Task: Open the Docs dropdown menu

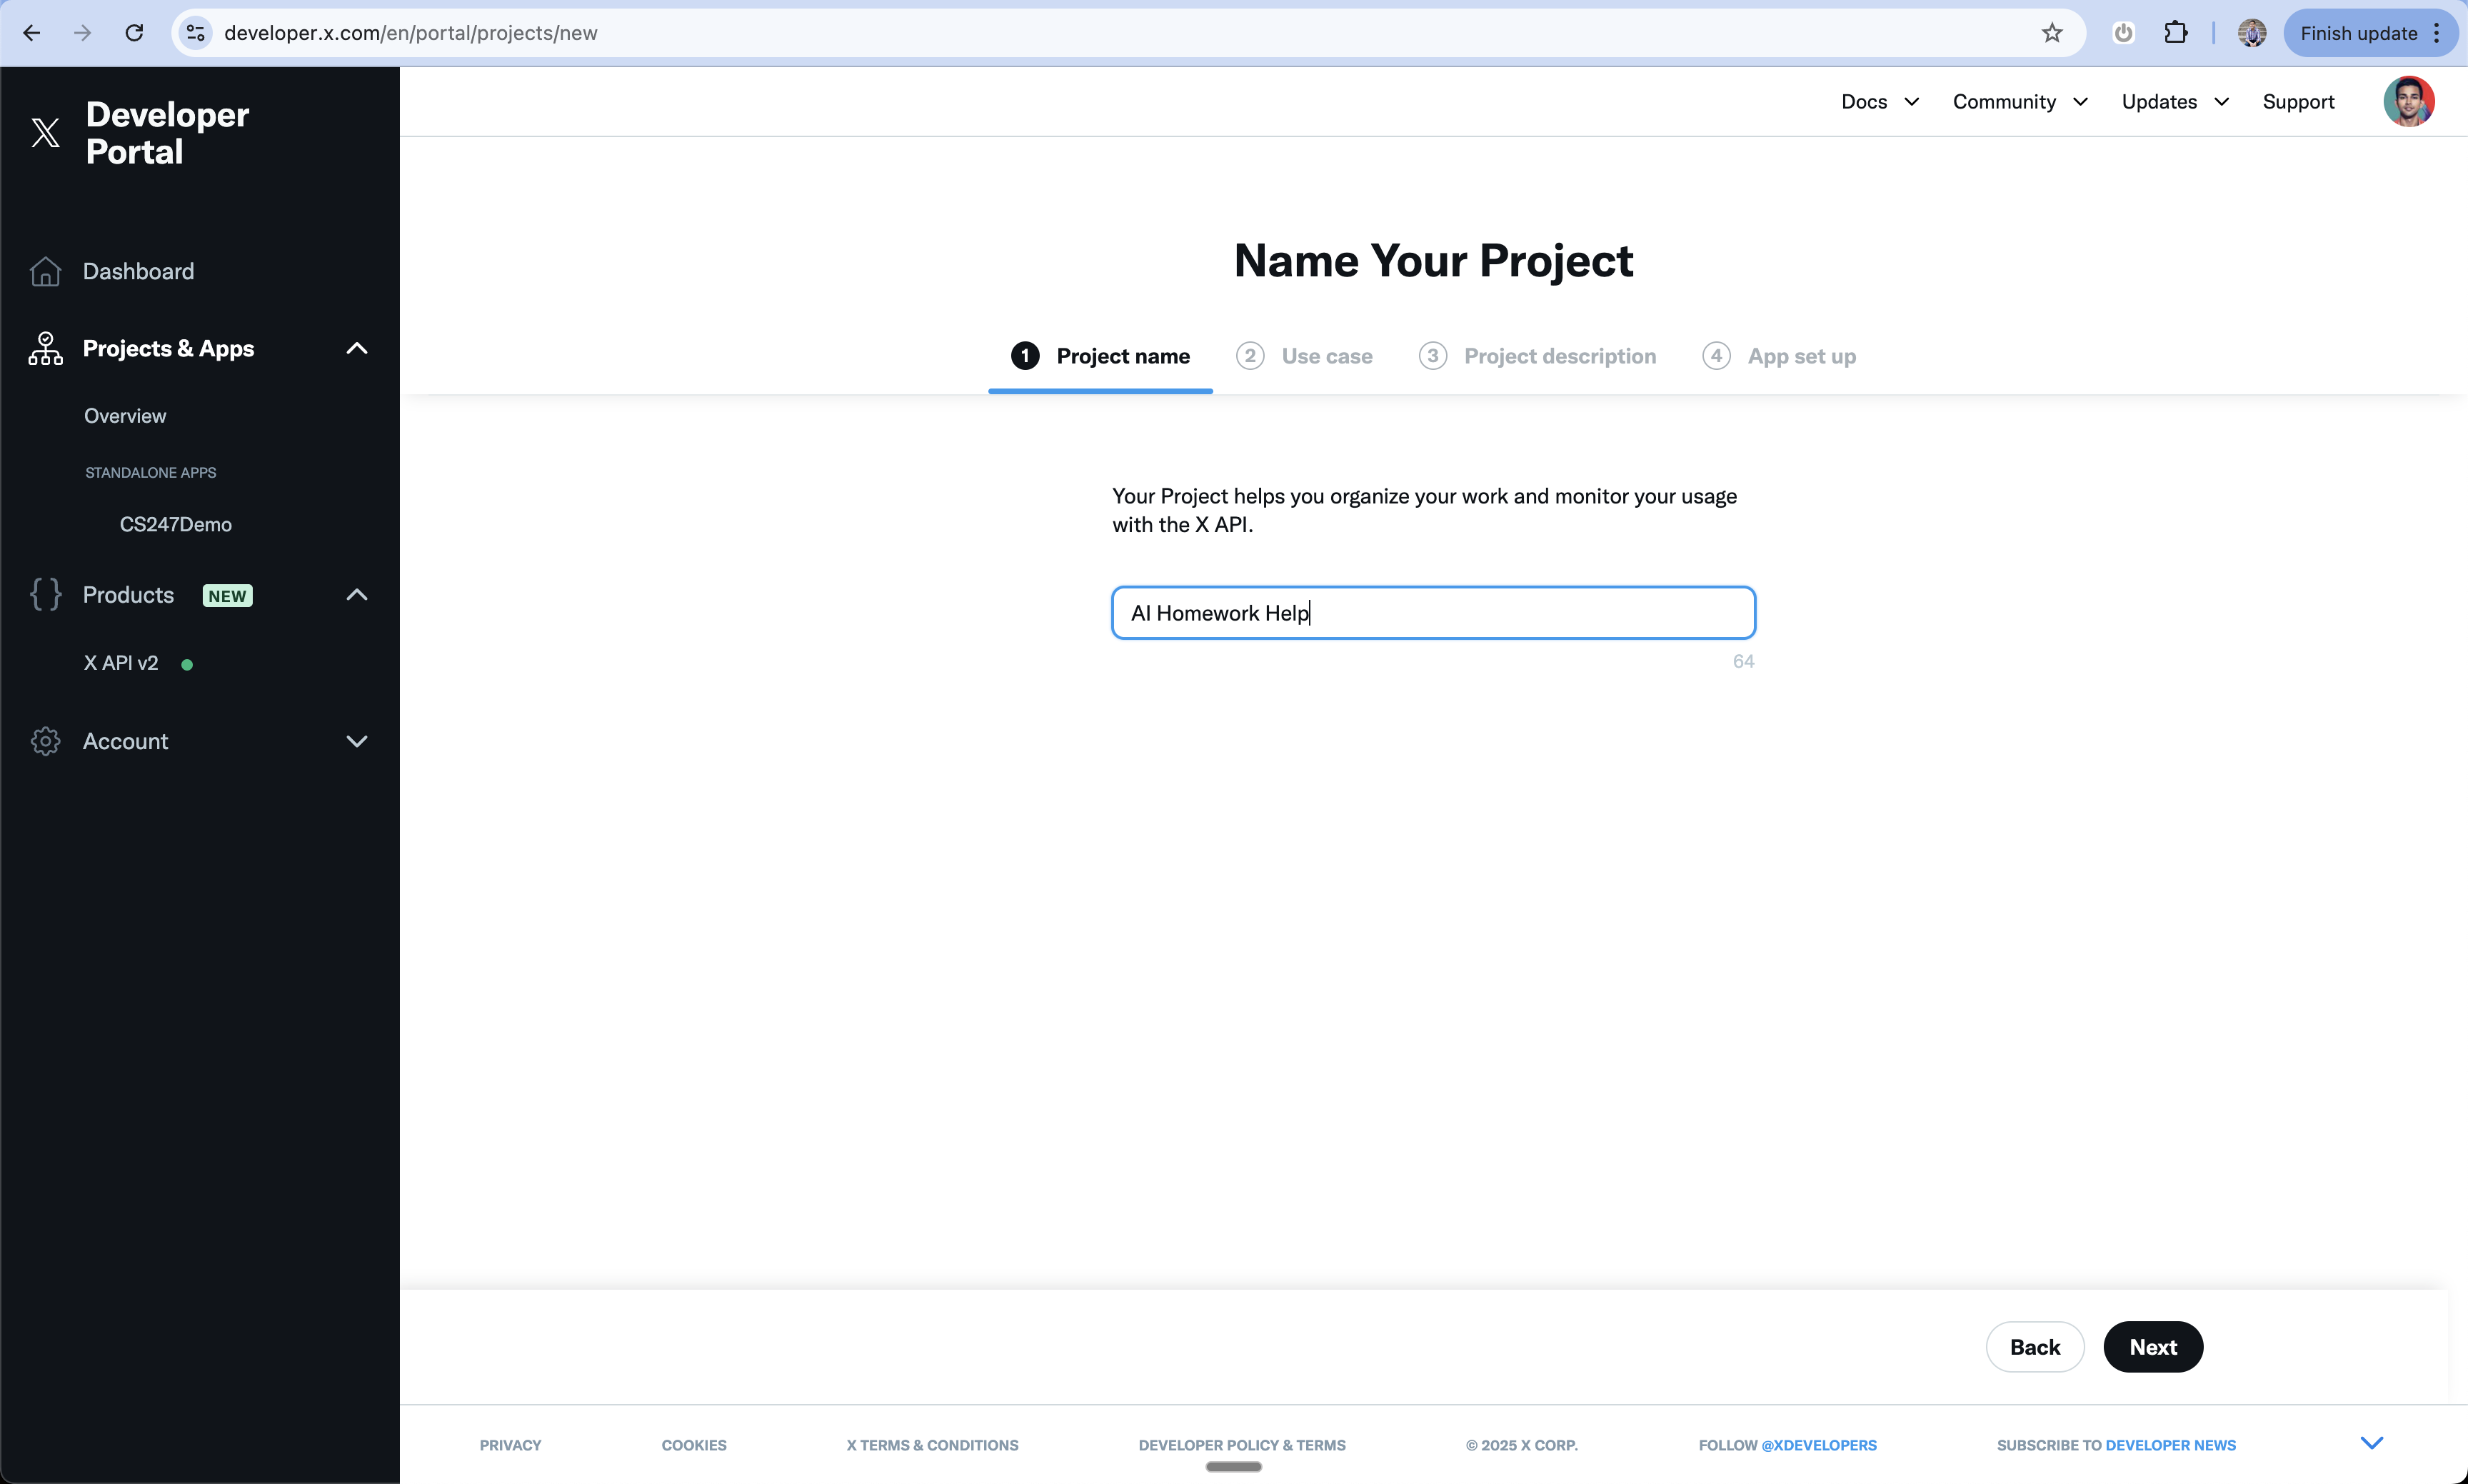Action: coord(1879,102)
